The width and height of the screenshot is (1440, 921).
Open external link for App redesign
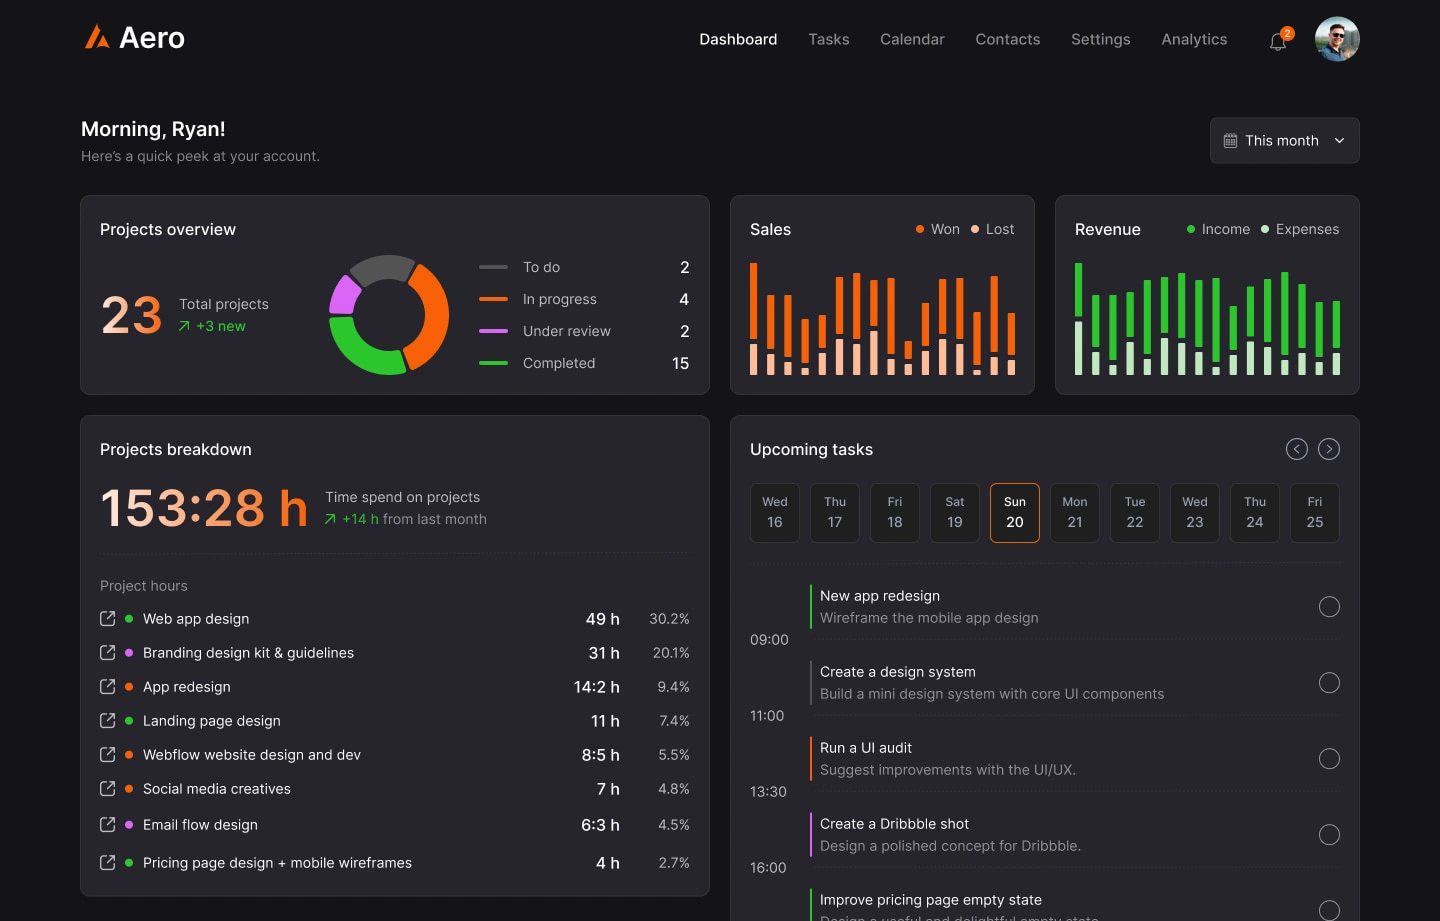(x=107, y=687)
